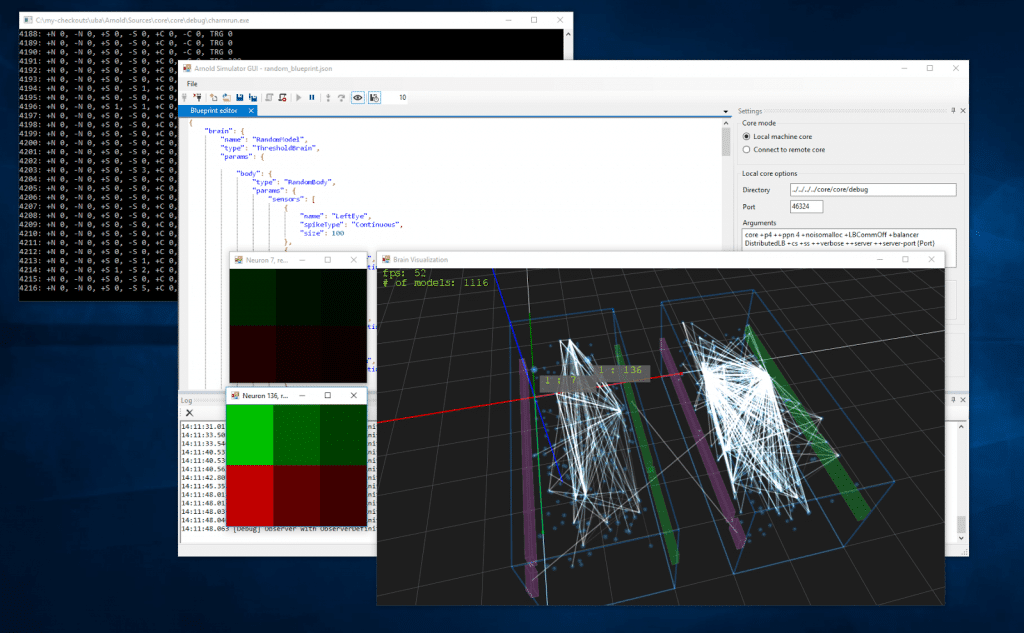Click the open blueprint folder icon
This screenshot has width=1024, height=633.
point(226,97)
